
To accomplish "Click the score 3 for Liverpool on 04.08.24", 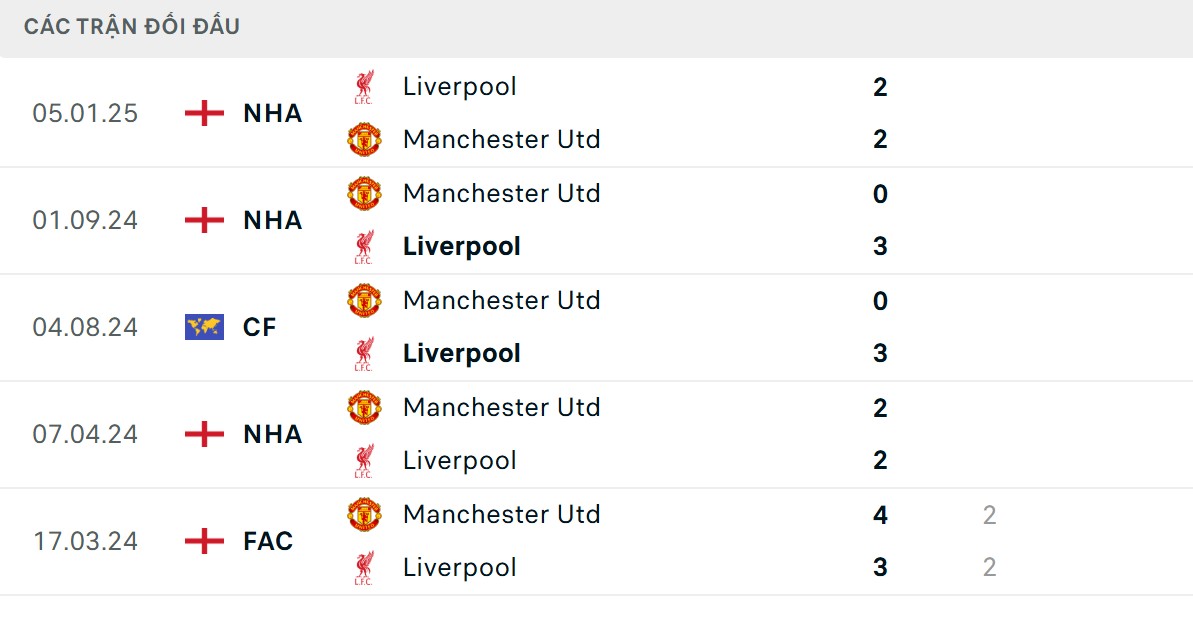I will 879,353.
